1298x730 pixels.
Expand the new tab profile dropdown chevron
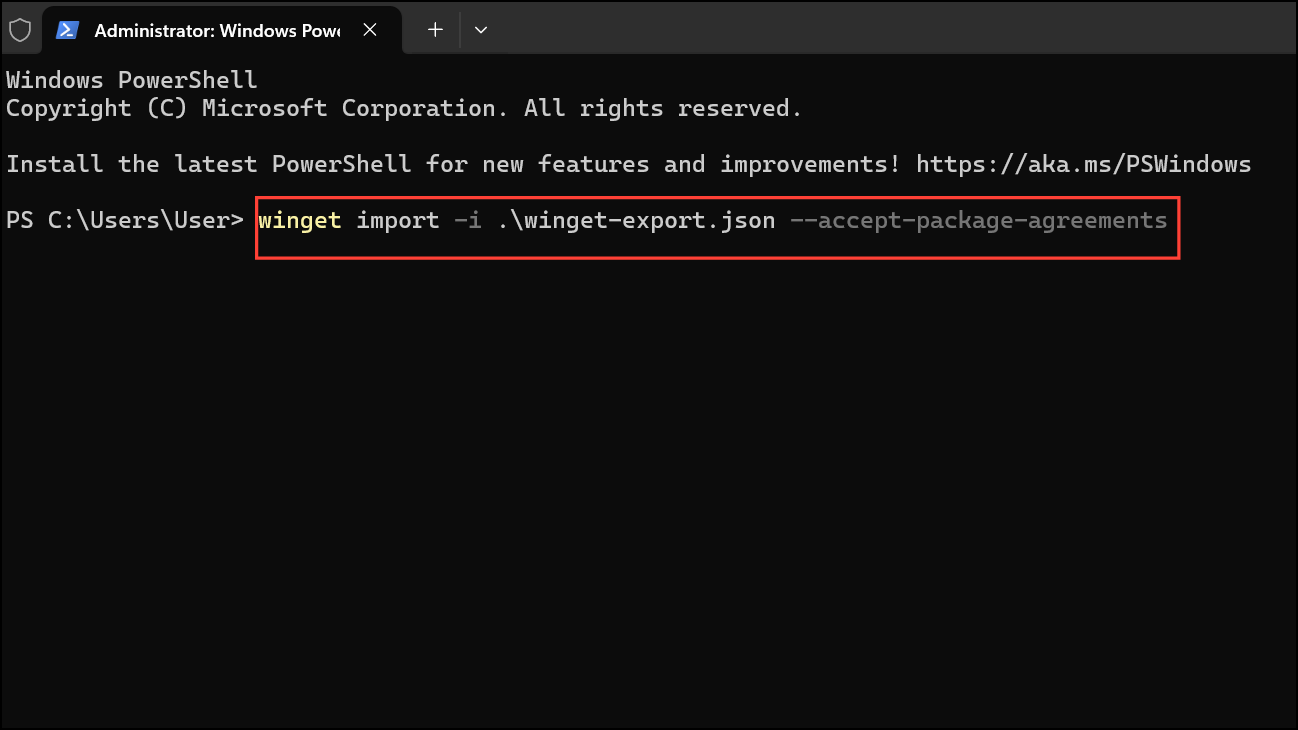click(x=481, y=30)
